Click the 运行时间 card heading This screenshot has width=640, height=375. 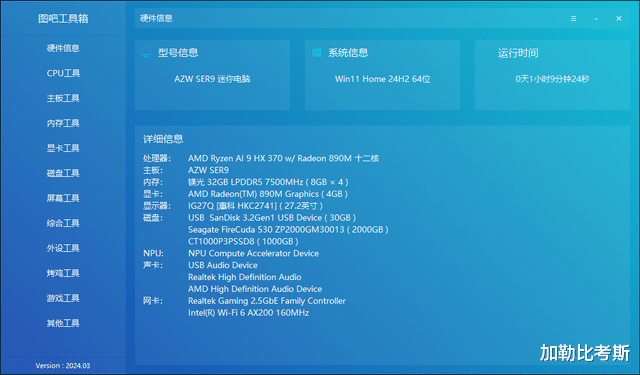[518, 53]
